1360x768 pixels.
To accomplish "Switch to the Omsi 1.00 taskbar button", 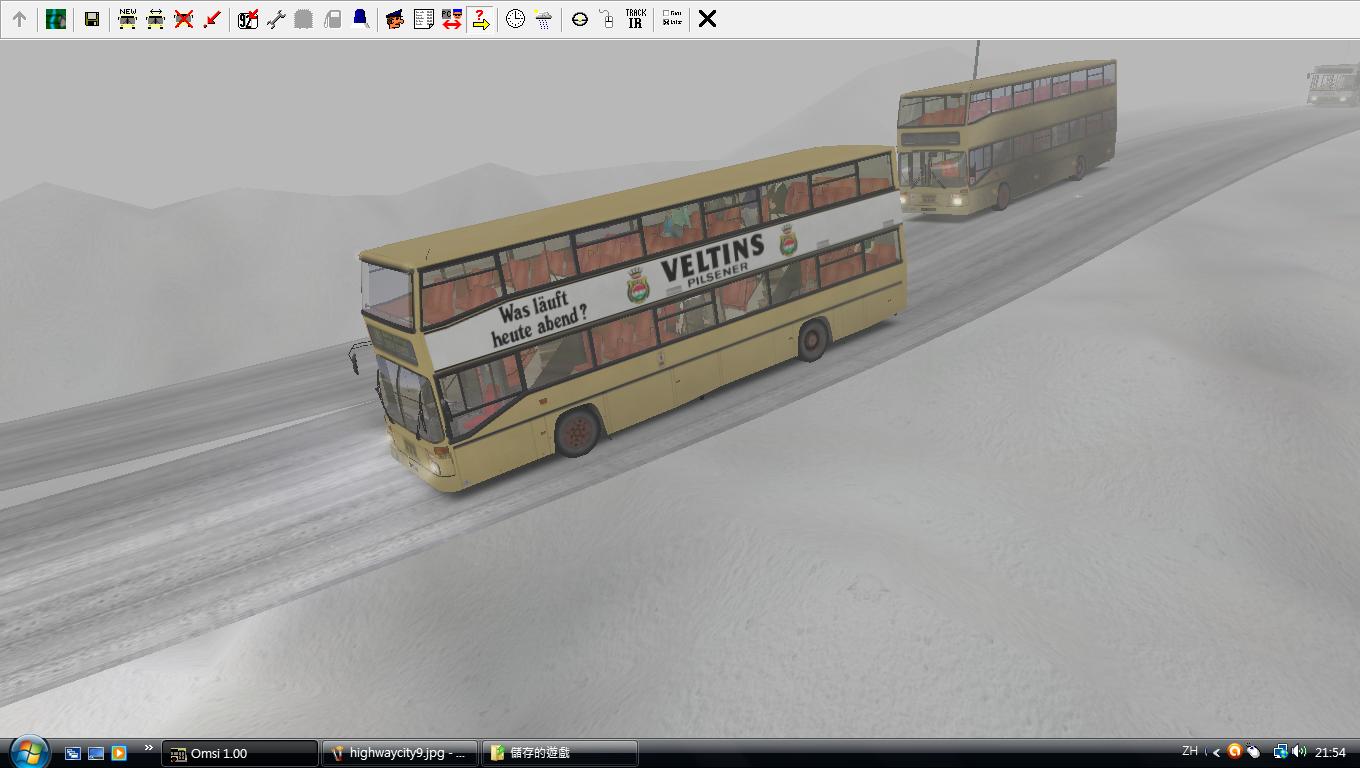I will pos(240,753).
